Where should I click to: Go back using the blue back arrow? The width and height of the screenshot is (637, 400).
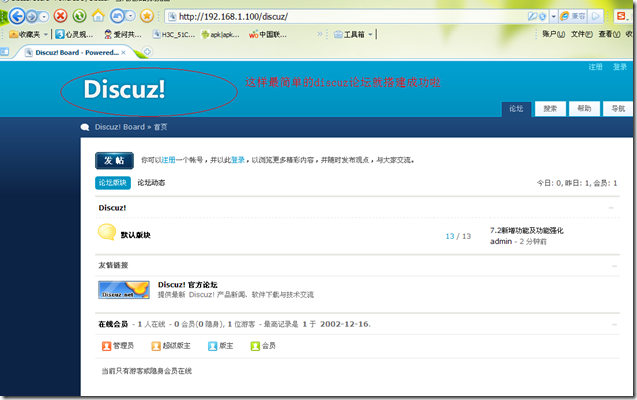17,16
